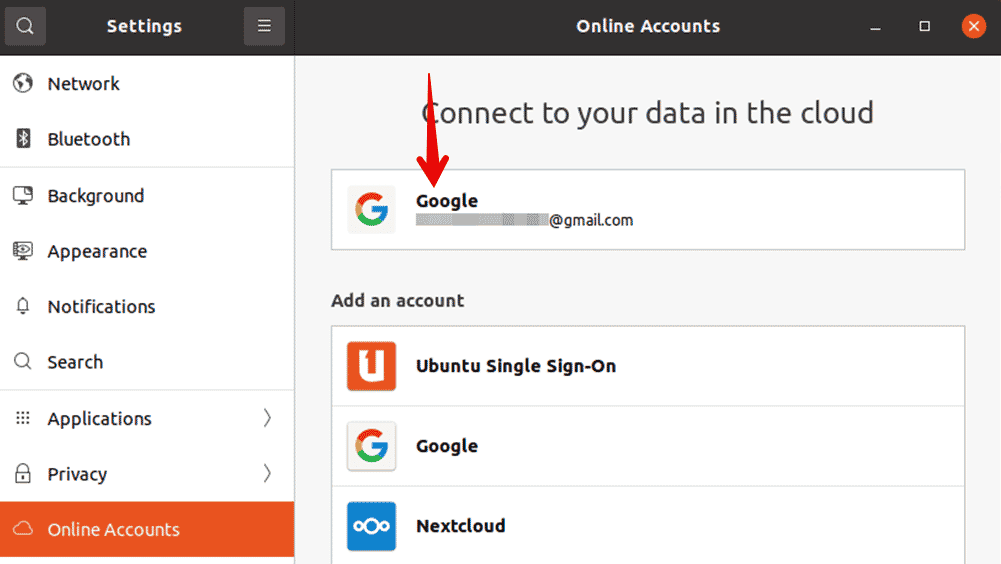Add a Nextcloud account
Image resolution: width=1001 pixels, height=564 pixels.
click(x=648, y=525)
